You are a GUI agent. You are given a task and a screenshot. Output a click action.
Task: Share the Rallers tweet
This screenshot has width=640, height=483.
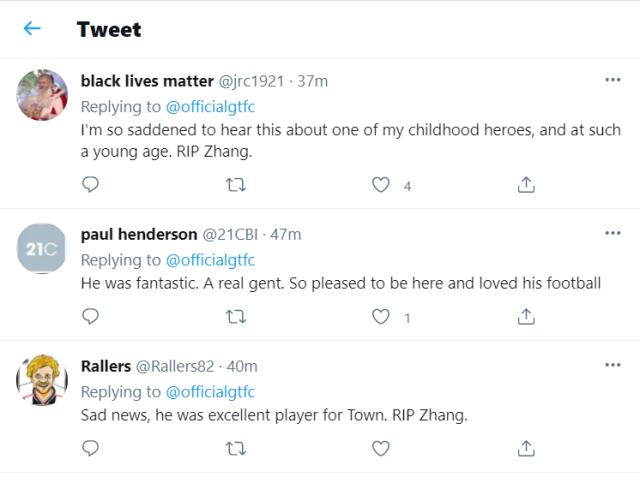(526, 449)
